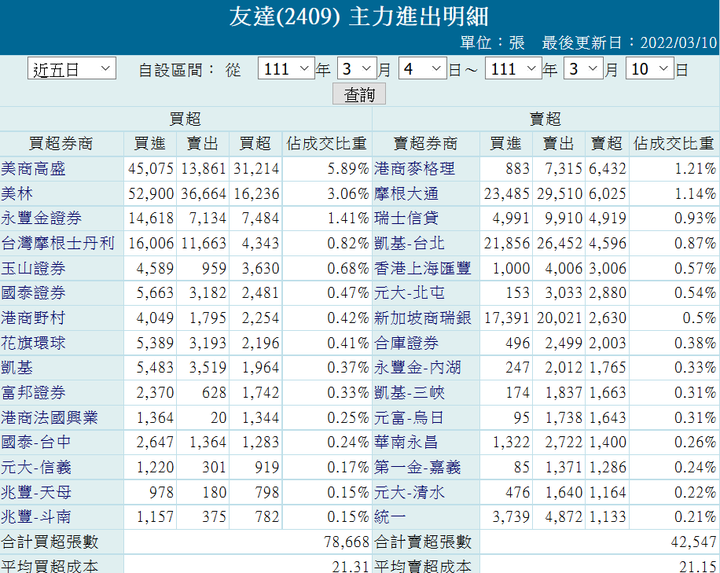Select total net-buy value 78,668
Viewport: 720px width, 573px height.
click(347, 542)
